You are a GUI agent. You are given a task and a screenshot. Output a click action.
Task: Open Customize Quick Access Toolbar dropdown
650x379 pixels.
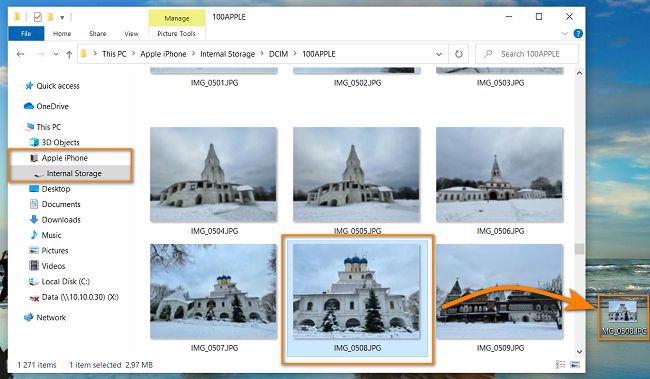tap(62, 17)
